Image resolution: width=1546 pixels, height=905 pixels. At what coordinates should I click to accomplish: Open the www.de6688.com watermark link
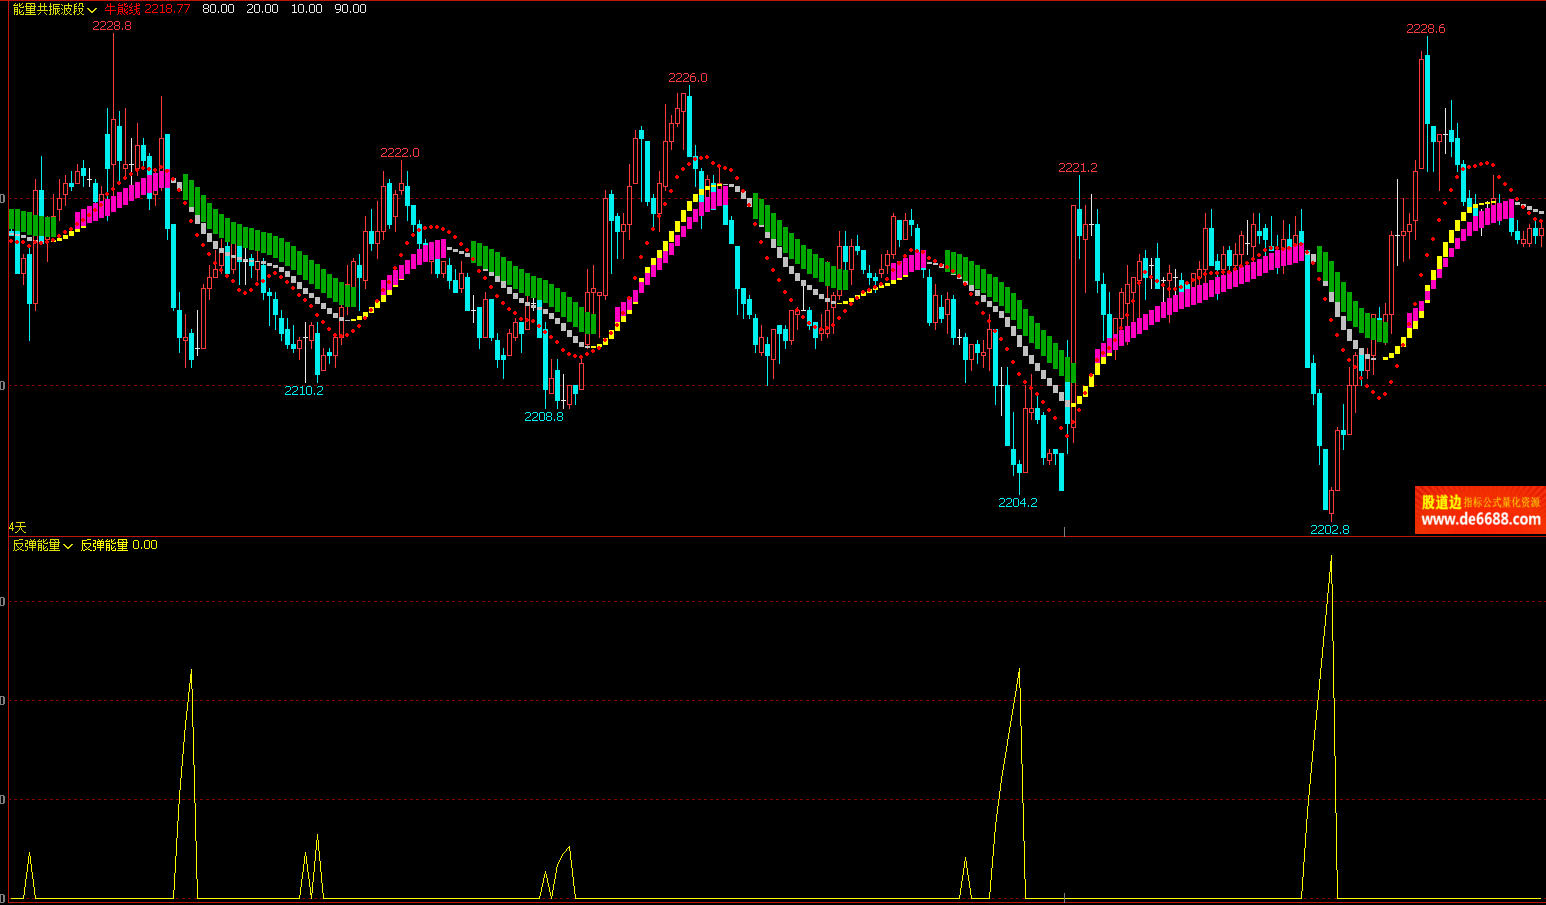1480,519
